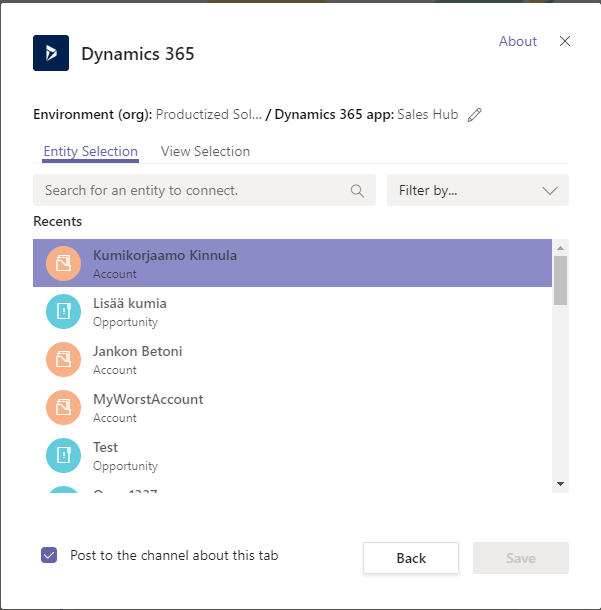Click the Lisää kumia opportunity icon
The image size is (601, 610).
click(63, 311)
